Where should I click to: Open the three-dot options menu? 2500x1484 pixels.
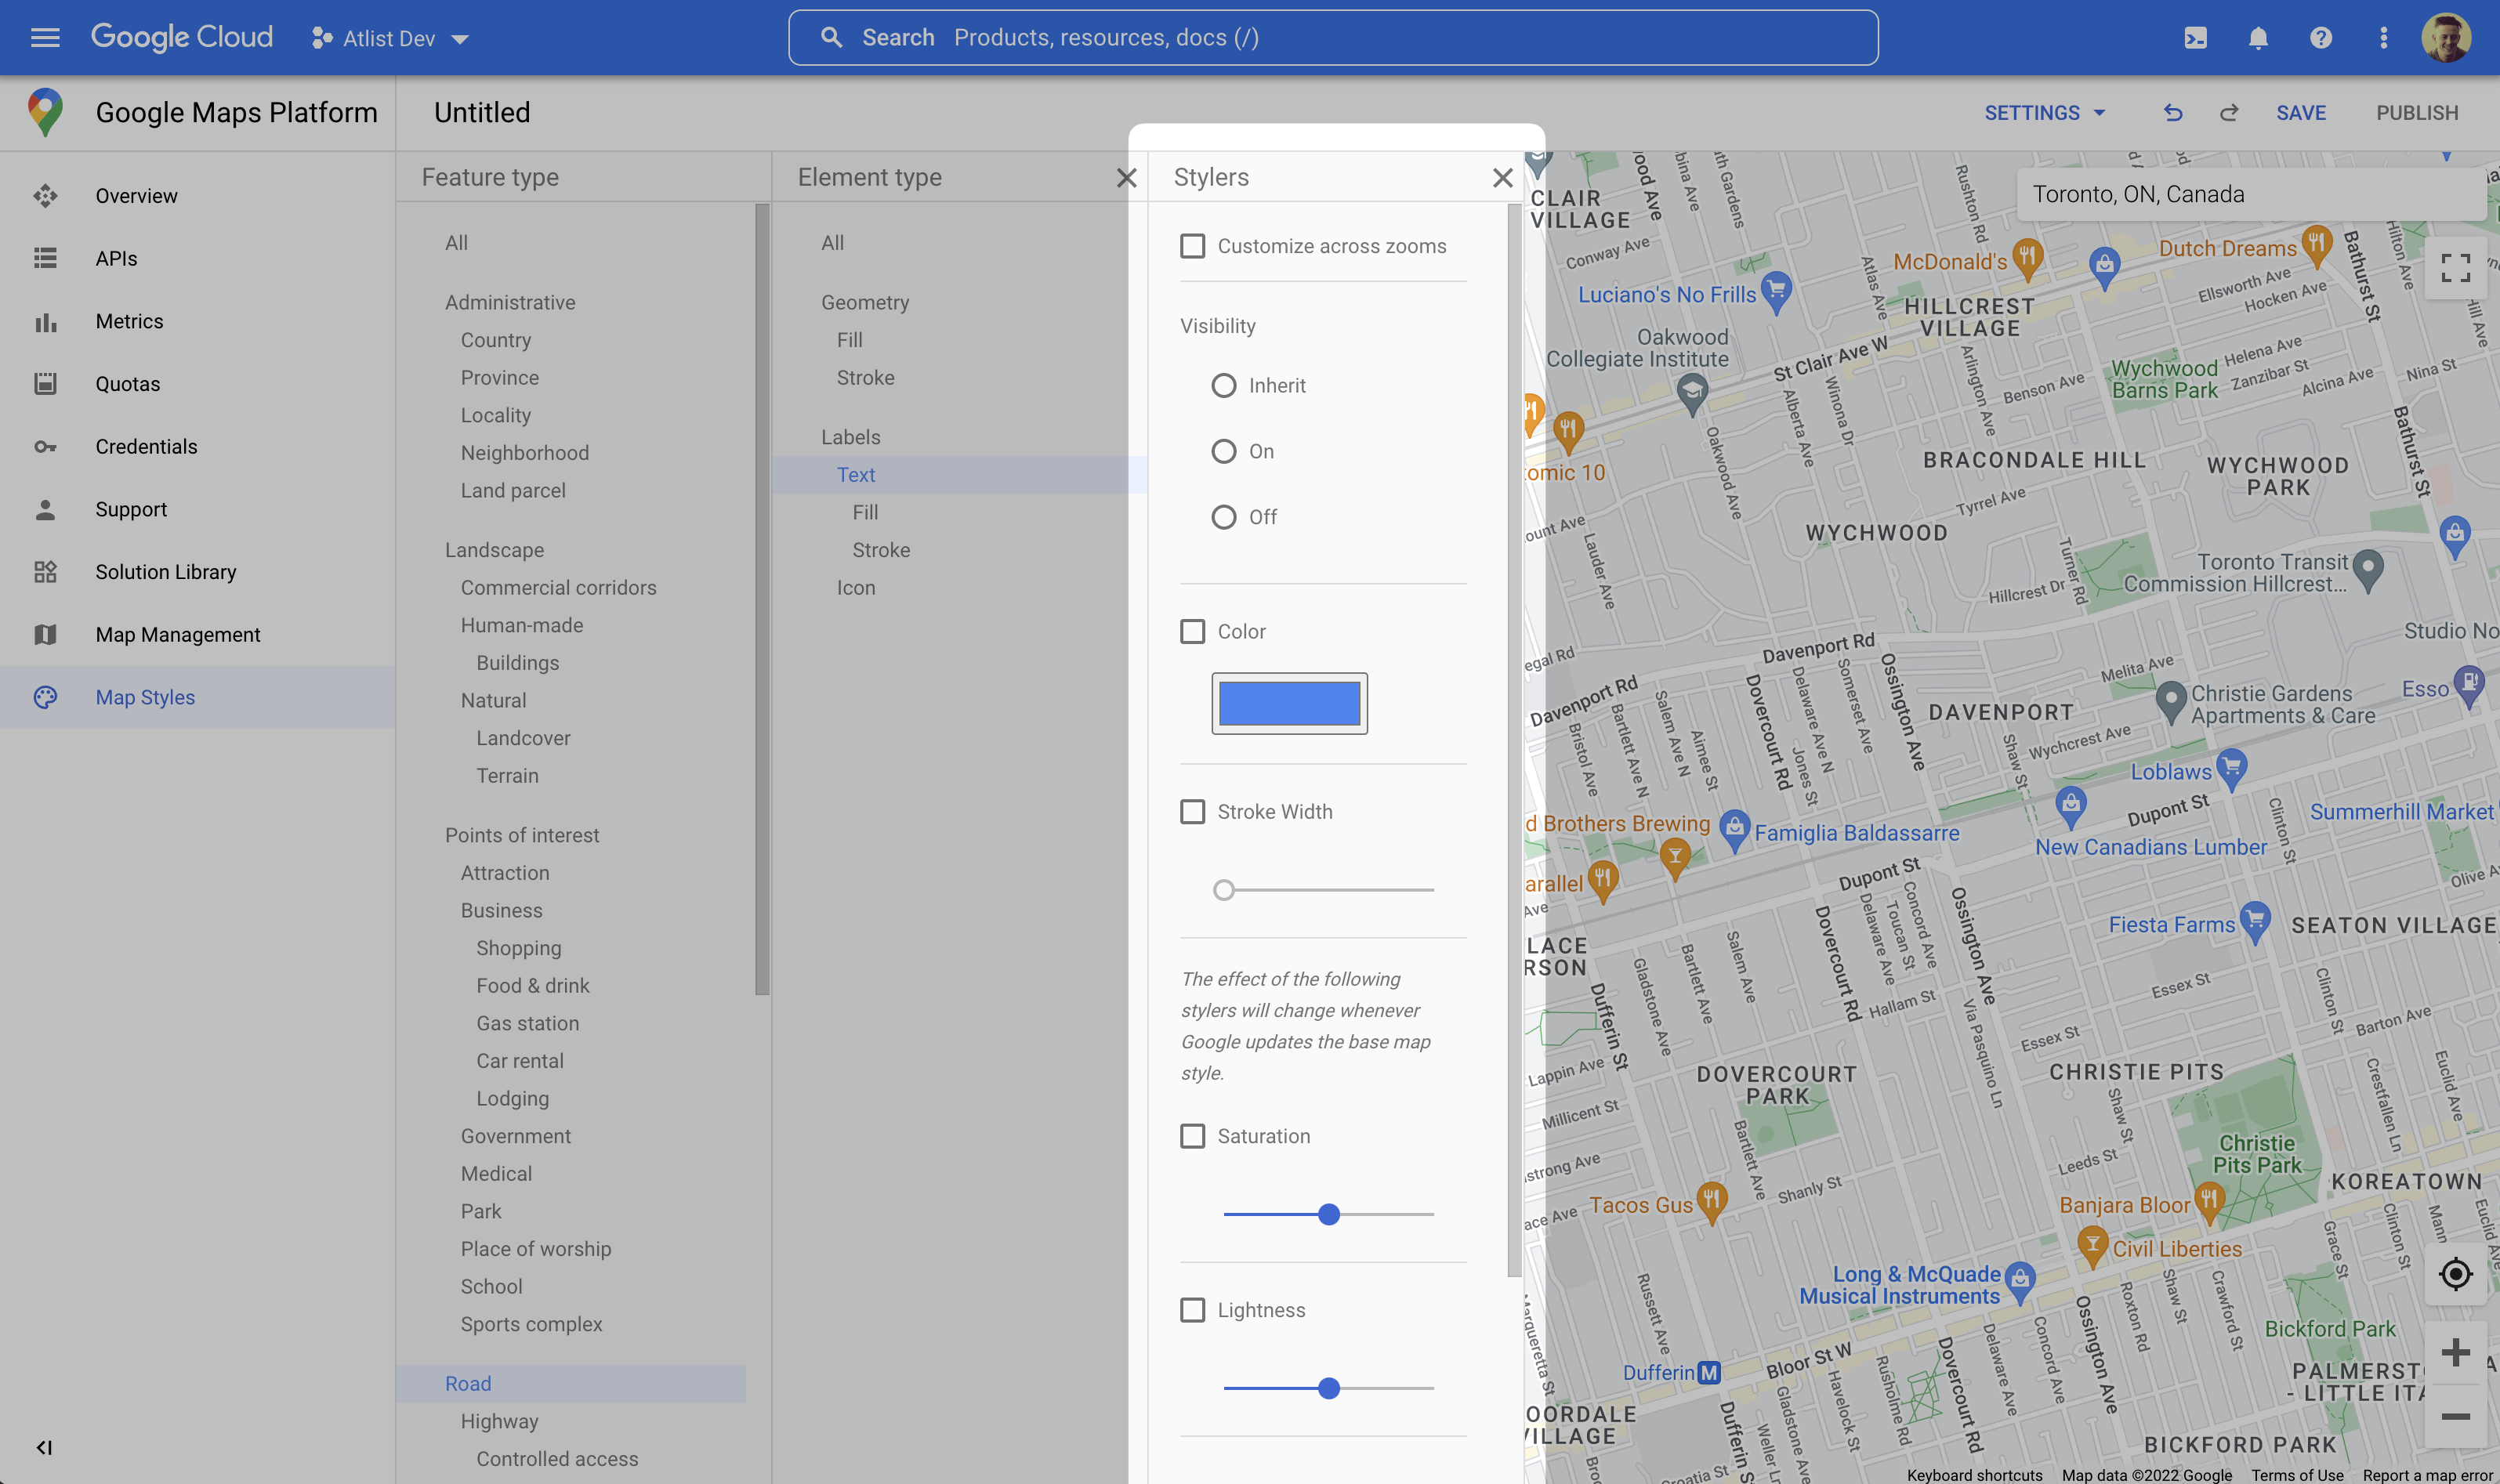click(x=2383, y=37)
